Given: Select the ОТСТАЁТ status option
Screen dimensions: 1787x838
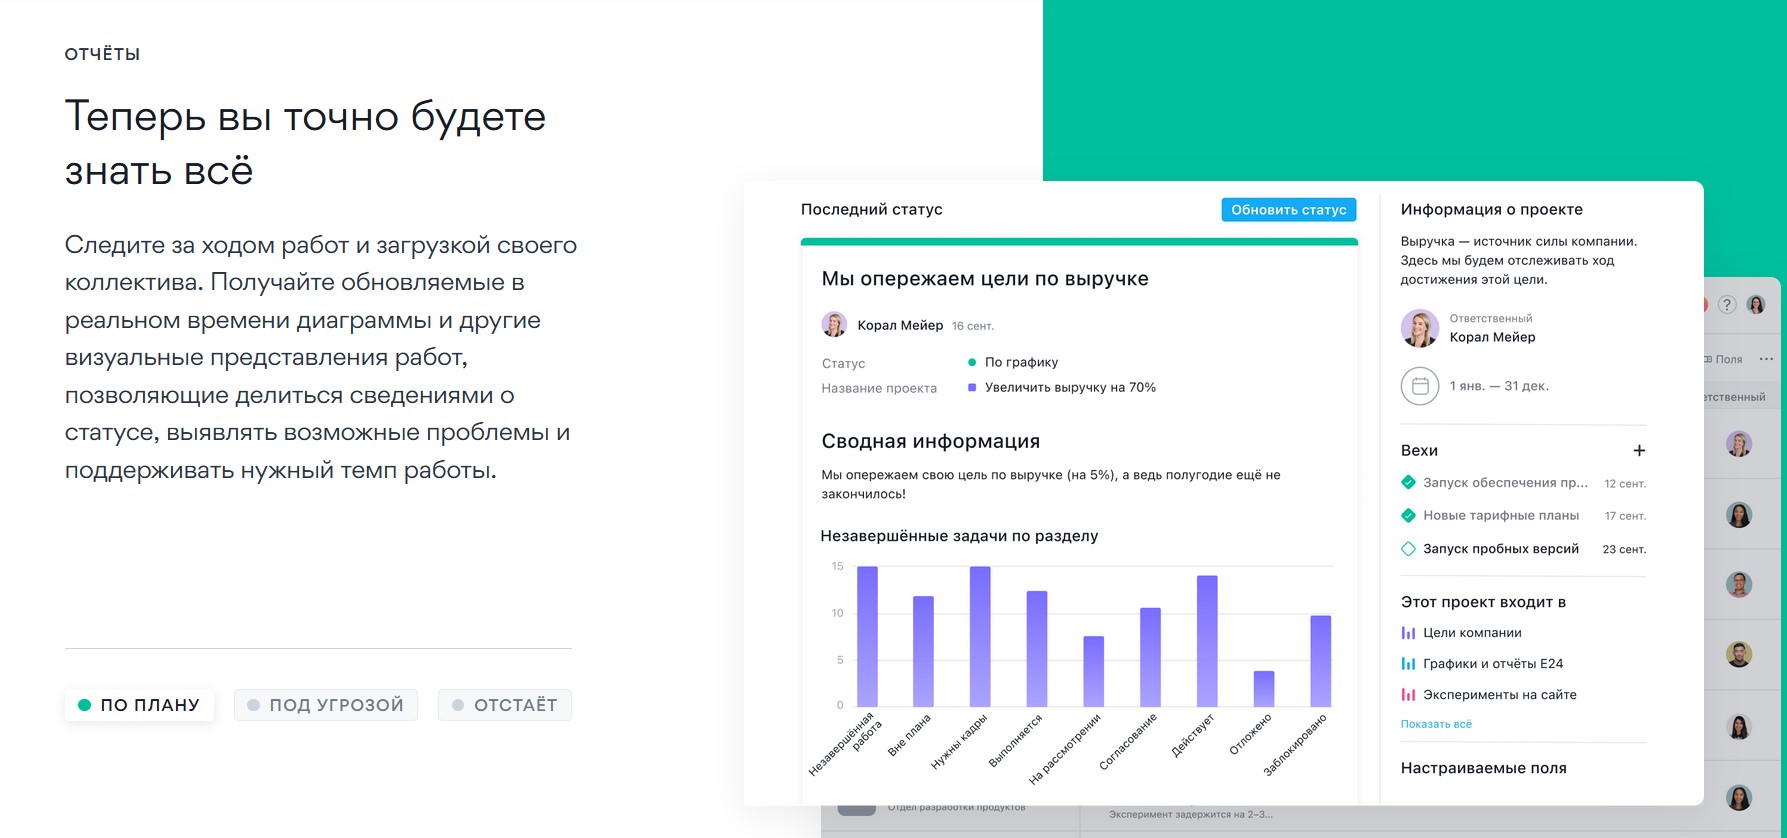Looking at the screenshot, I should [x=504, y=705].
